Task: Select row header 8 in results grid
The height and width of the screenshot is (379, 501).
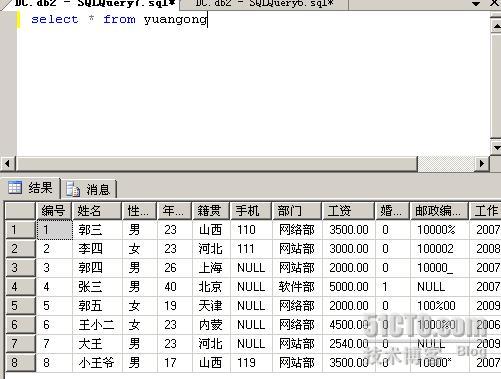Action: coord(20,363)
